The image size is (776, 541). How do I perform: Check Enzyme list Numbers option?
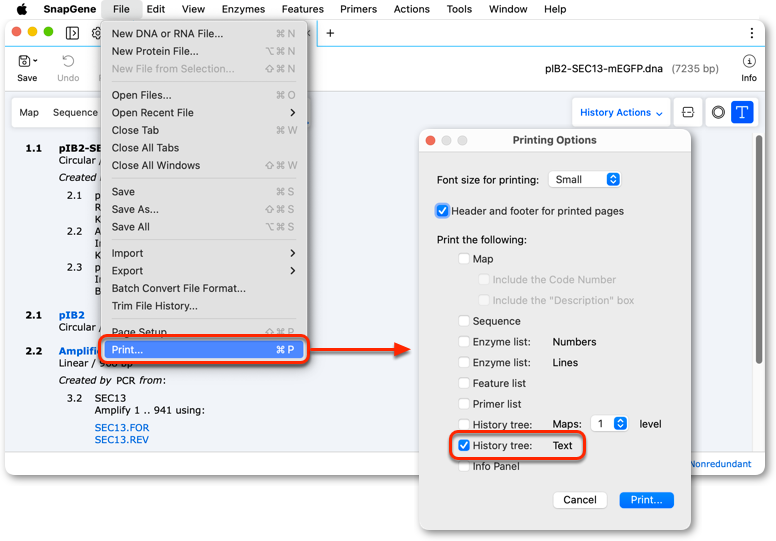(x=464, y=342)
